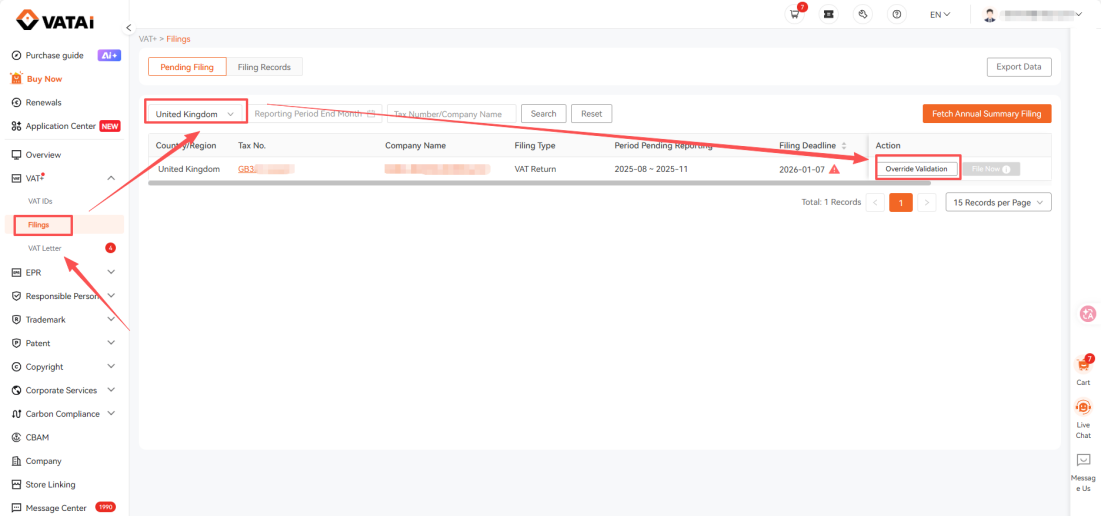Open the help question mark icon

tap(897, 14)
